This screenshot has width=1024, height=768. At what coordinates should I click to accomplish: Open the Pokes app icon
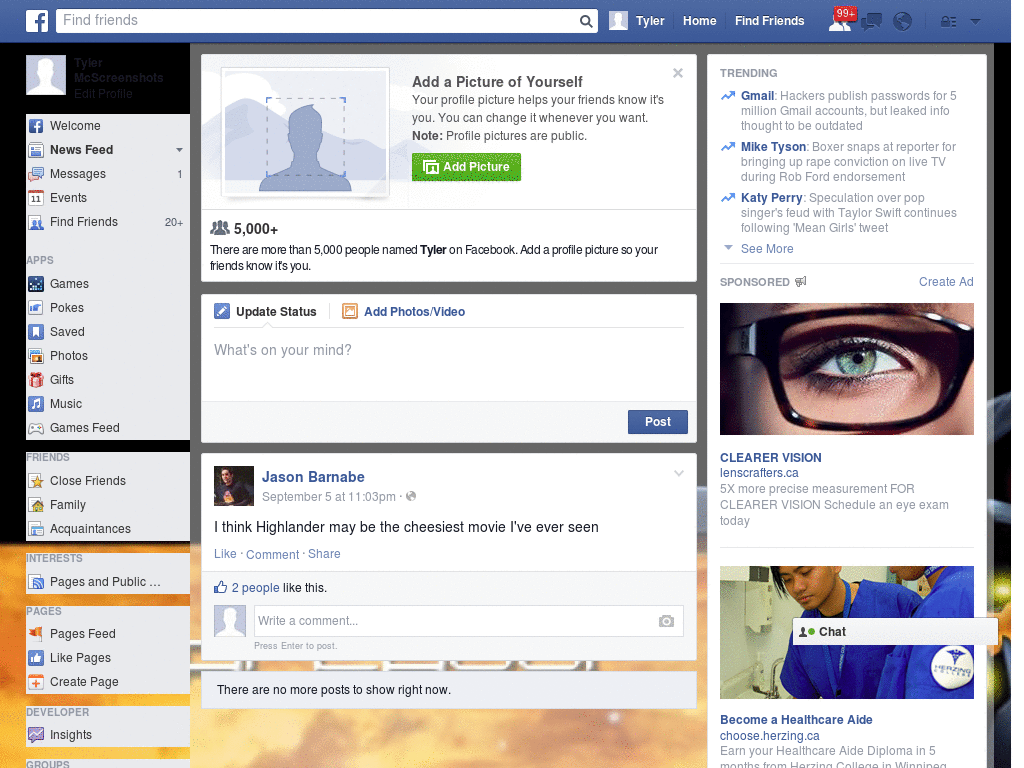pyautogui.click(x=36, y=308)
